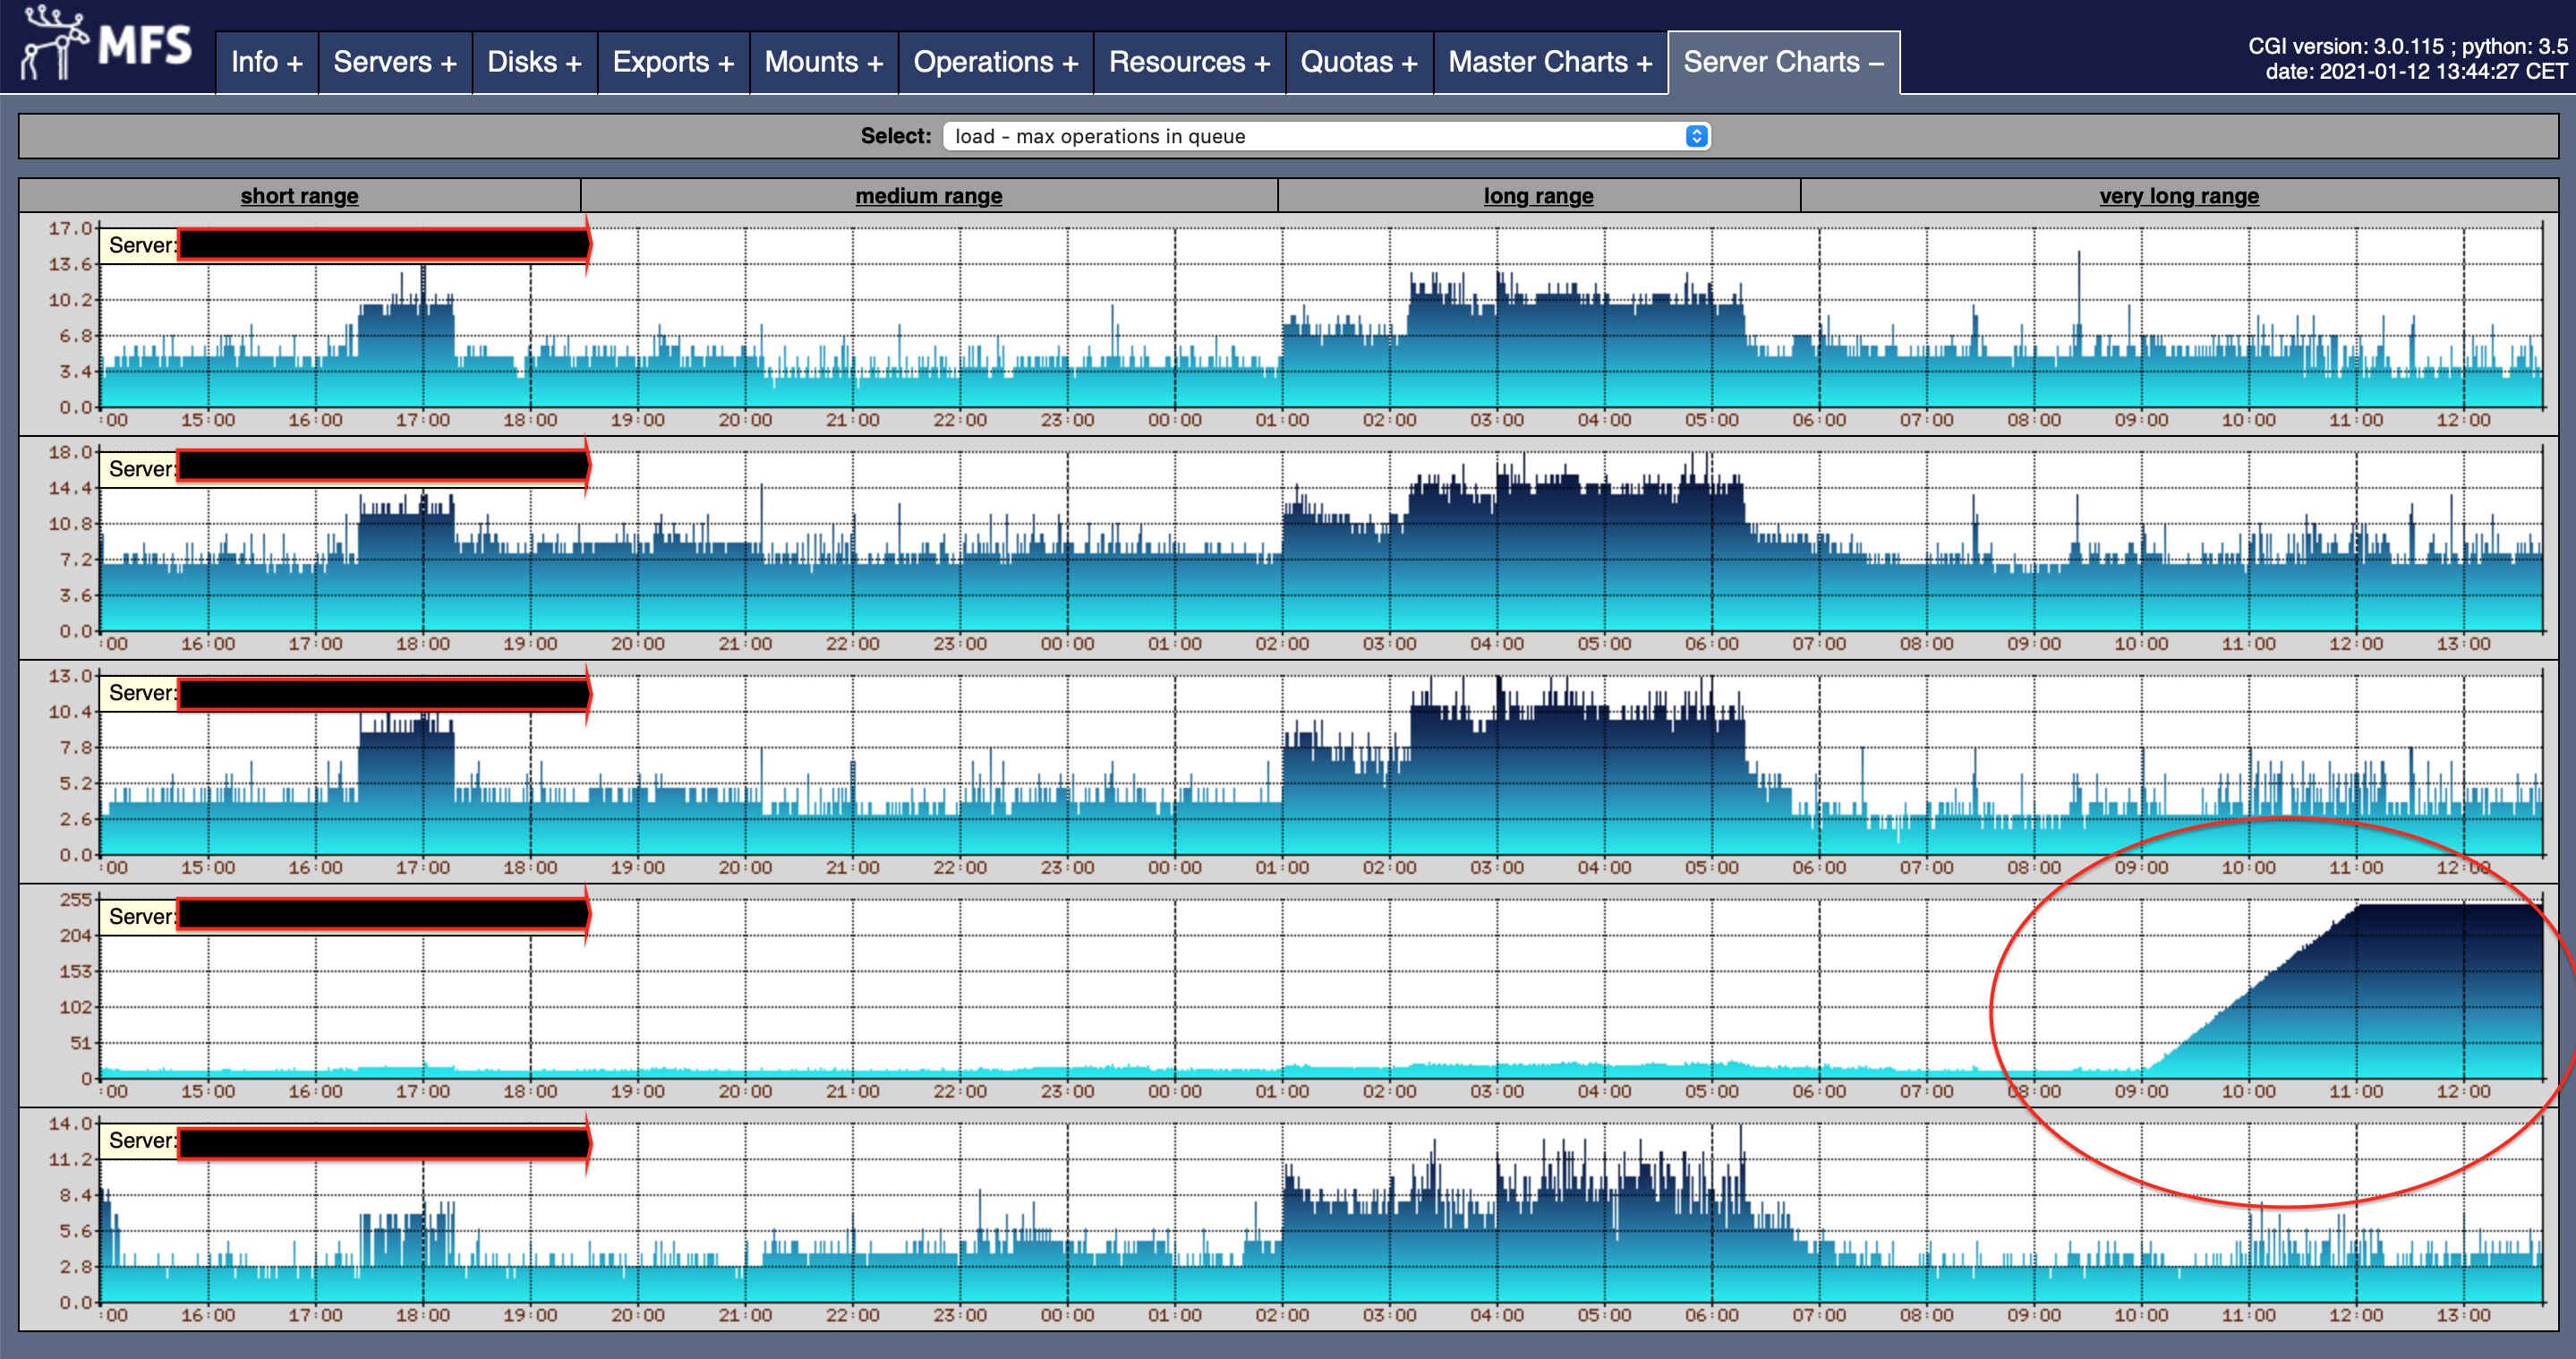
Task: Open the Mounts + tab
Action: coord(824,63)
